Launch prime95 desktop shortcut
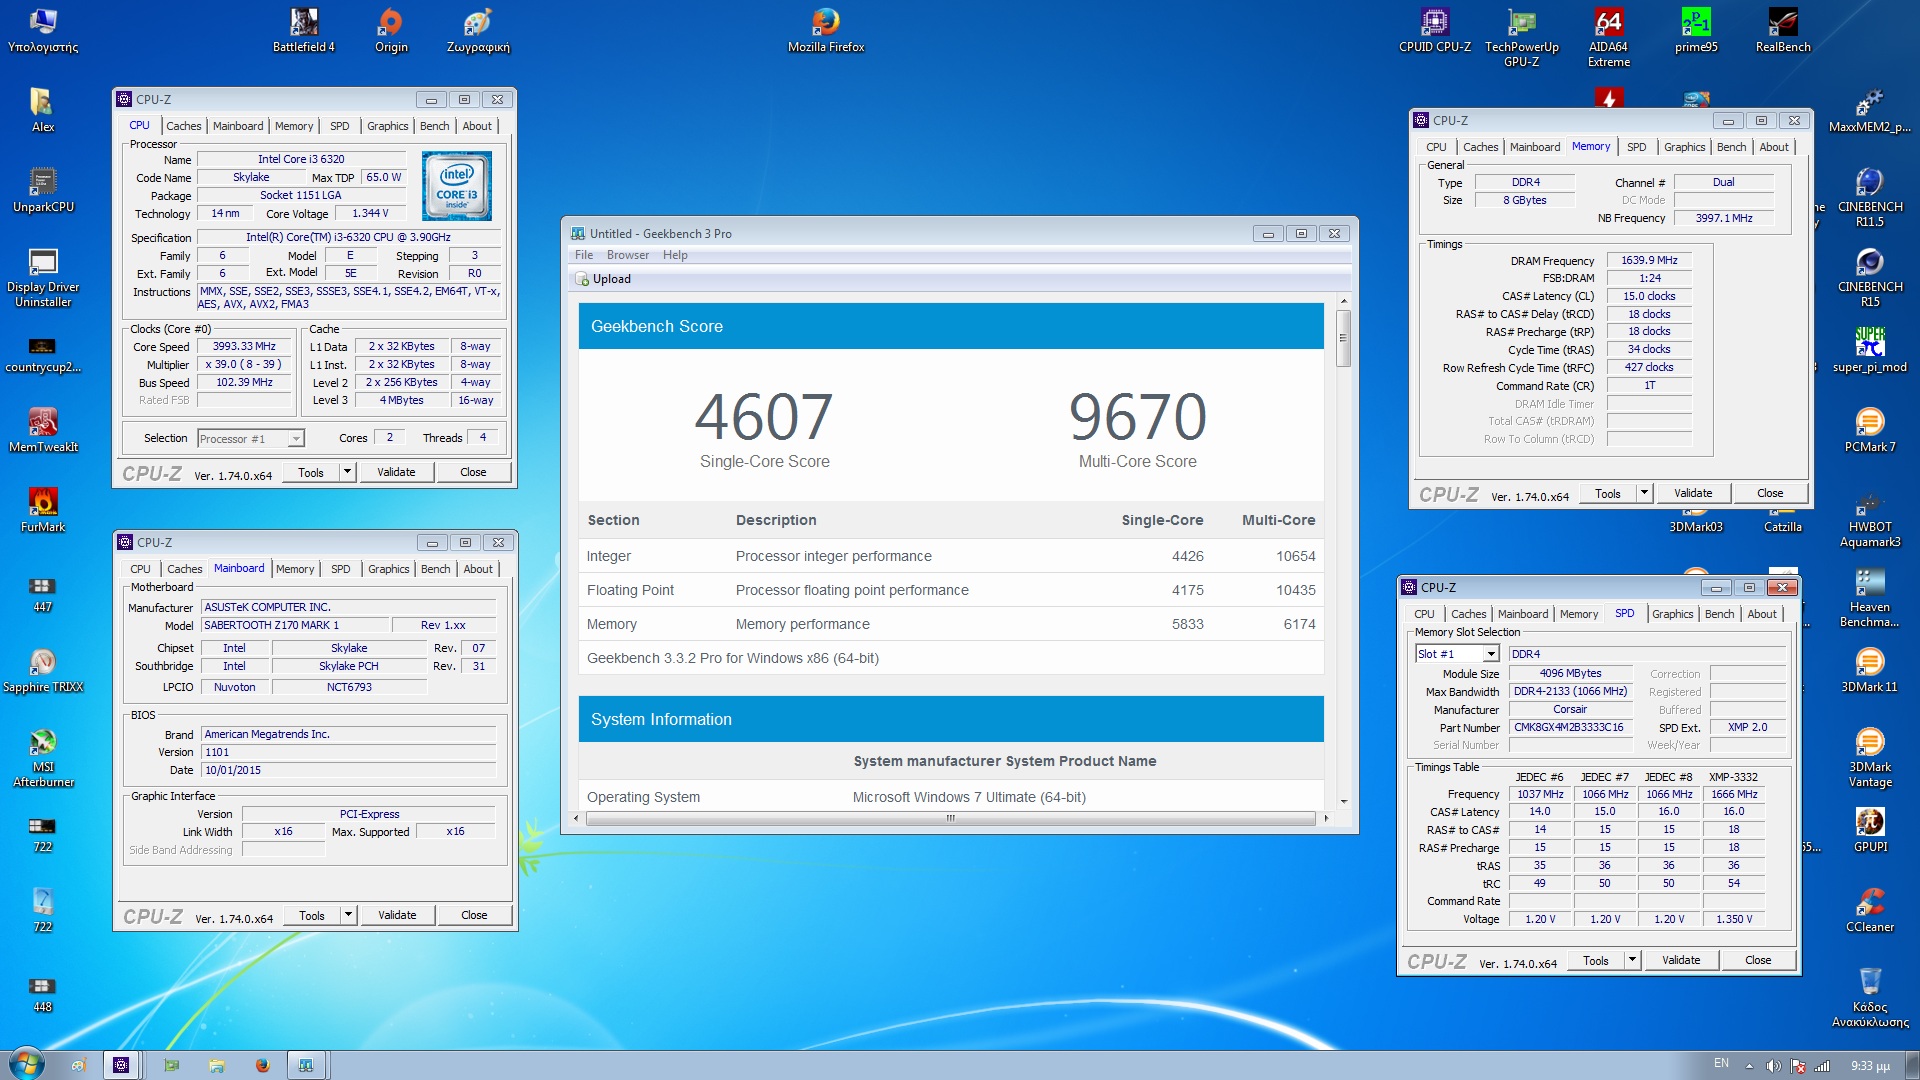The width and height of the screenshot is (1920, 1080). [1696, 30]
